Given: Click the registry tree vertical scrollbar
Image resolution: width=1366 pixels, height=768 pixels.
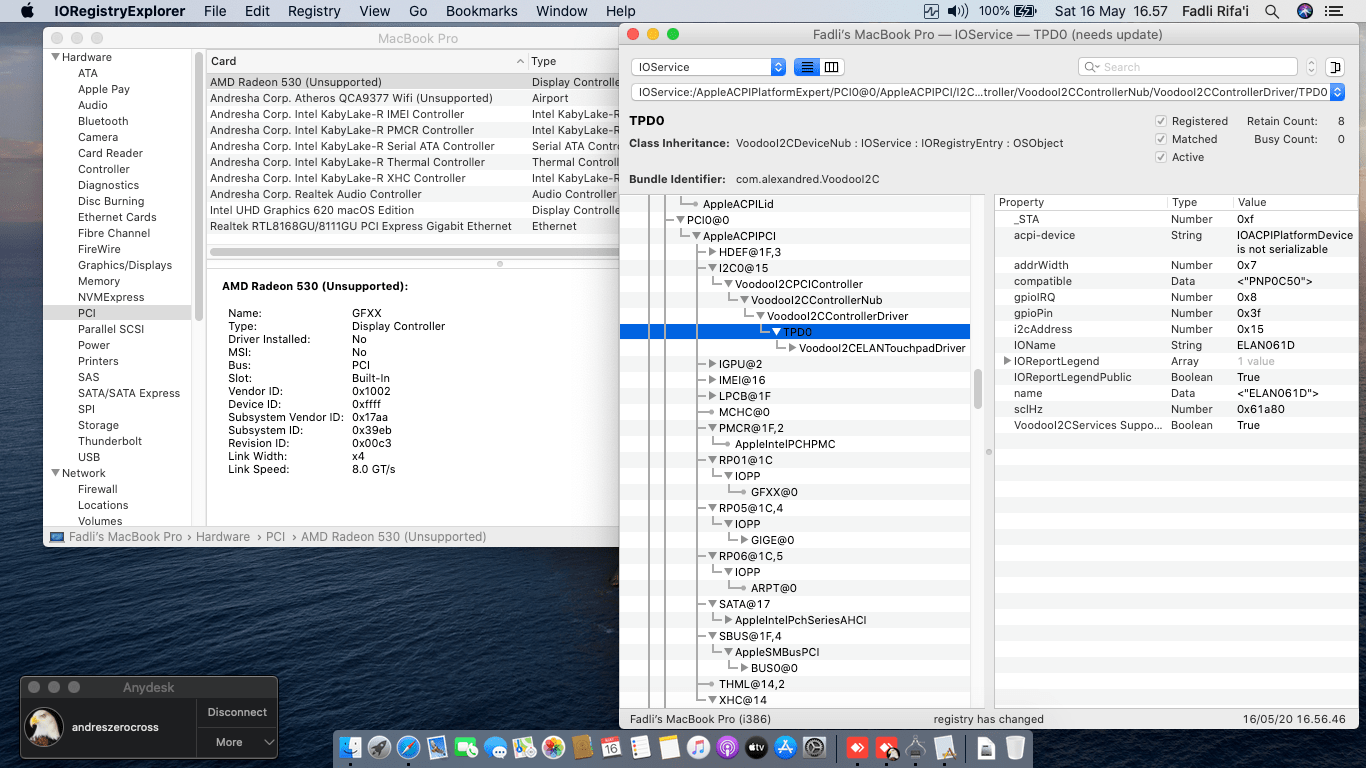Looking at the screenshot, I should 979,388.
